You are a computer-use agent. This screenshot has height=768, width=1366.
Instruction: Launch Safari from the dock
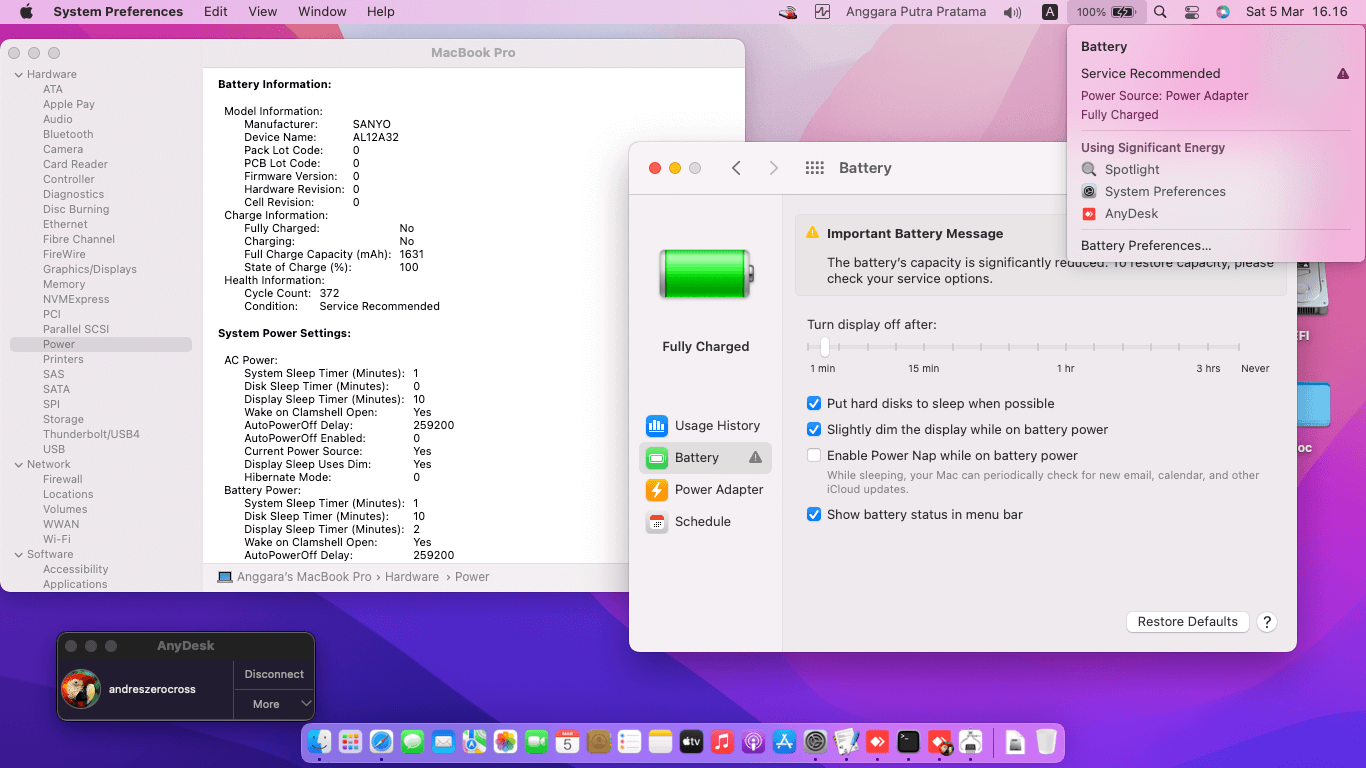point(381,741)
